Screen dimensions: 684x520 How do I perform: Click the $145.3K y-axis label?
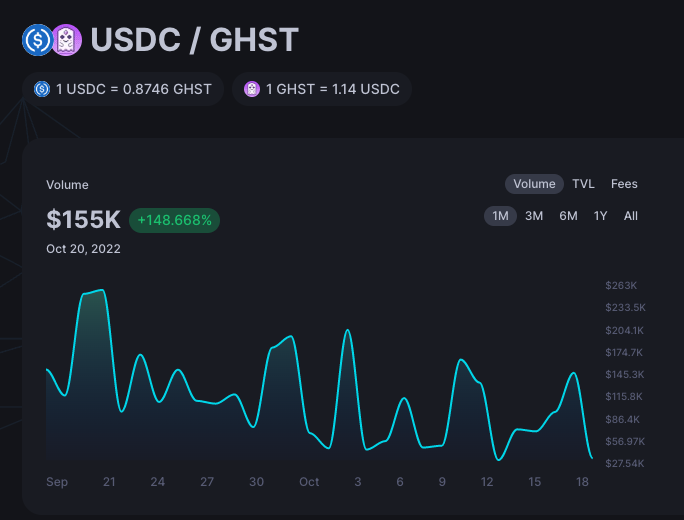(x=625, y=374)
